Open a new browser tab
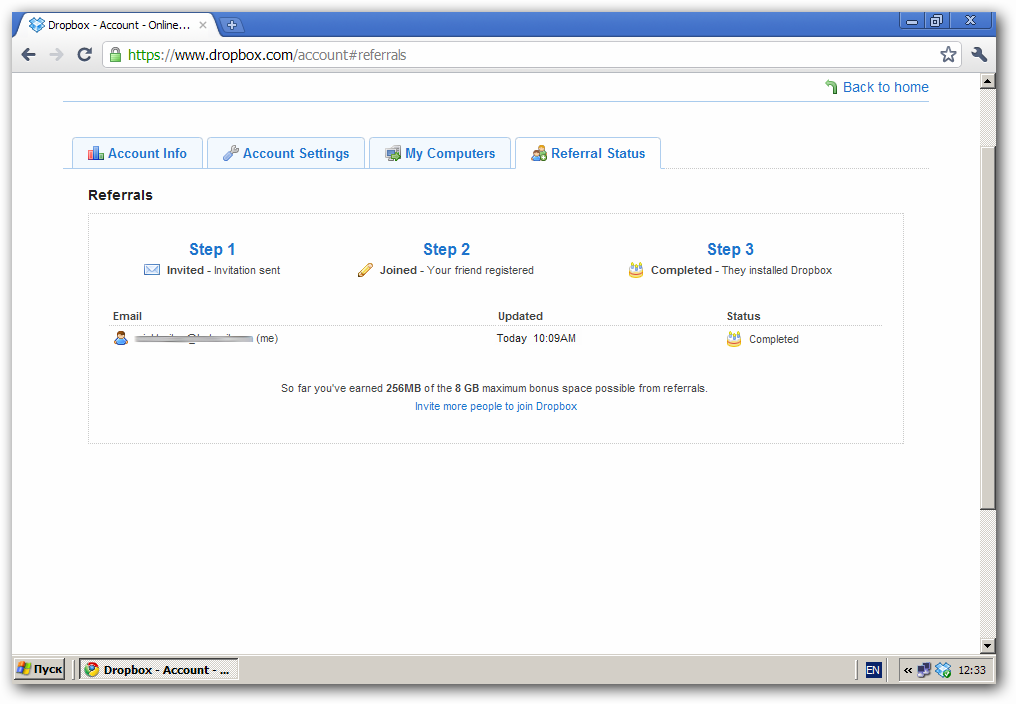Screen dimensions: 1016x704 click(231, 25)
